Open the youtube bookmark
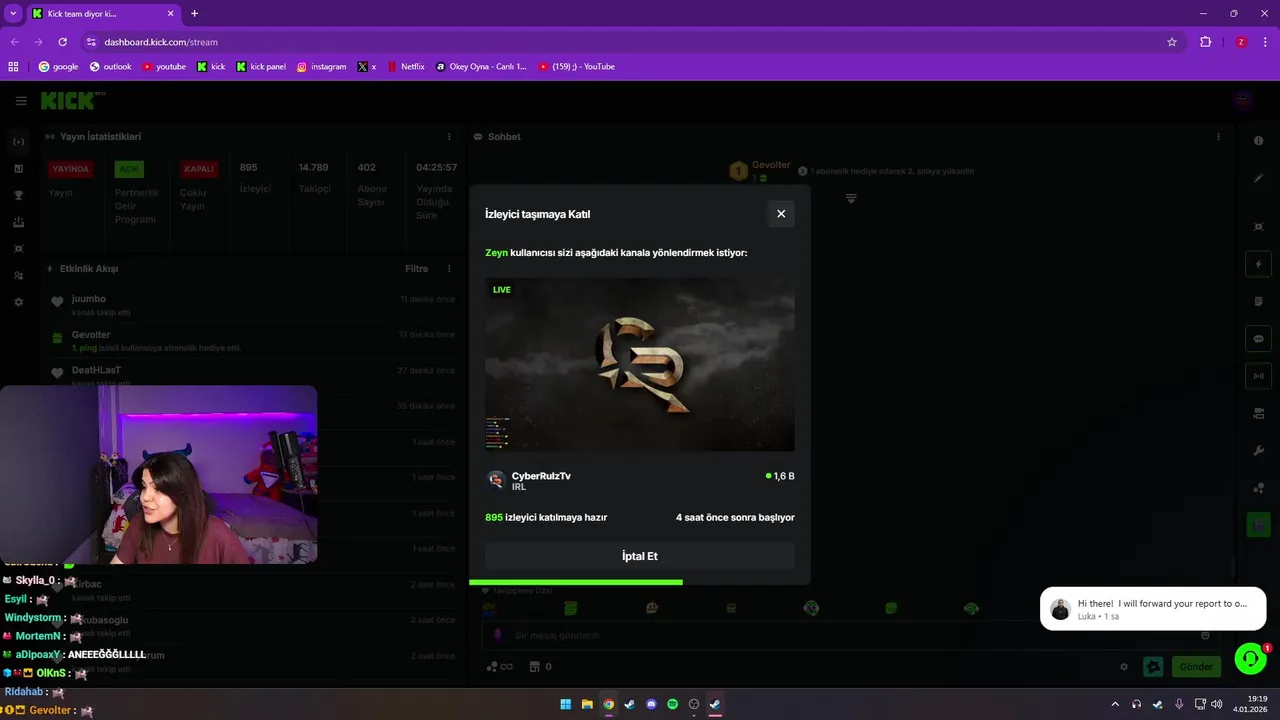 click(x=164, y=67)
